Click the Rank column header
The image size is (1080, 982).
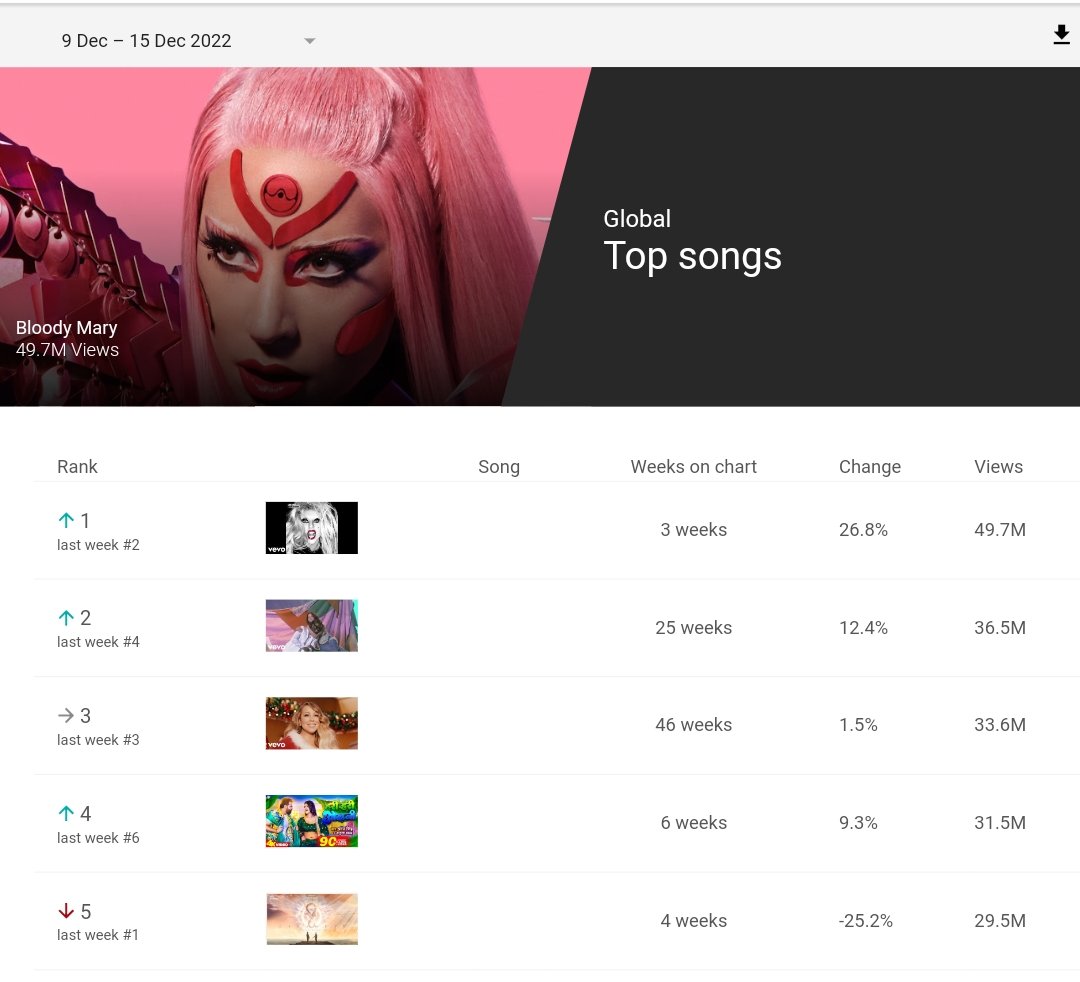[77, 466]
